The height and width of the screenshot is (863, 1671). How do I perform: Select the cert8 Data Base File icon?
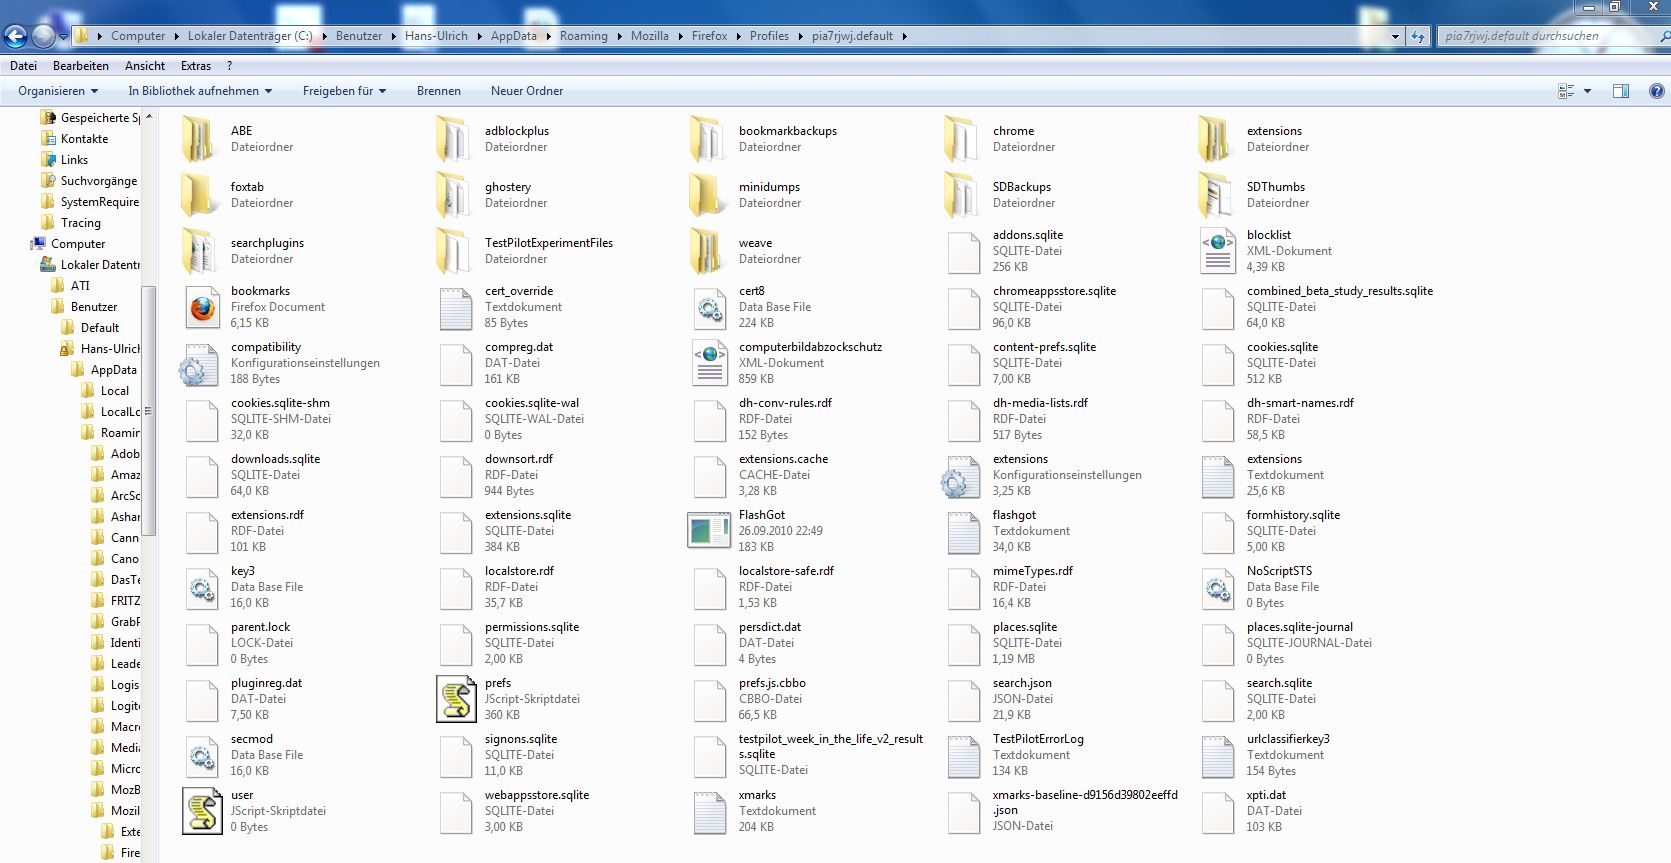(710, 307)
